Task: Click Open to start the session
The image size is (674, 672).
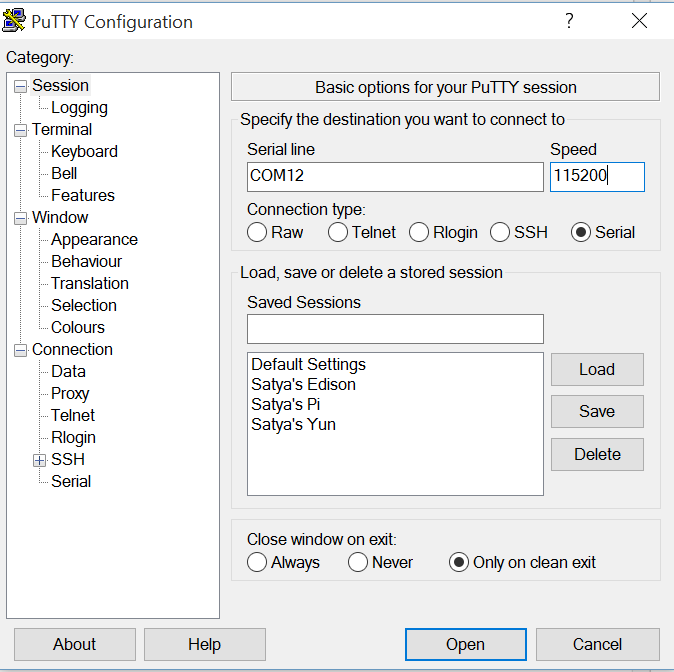Action: click(466, 644)
